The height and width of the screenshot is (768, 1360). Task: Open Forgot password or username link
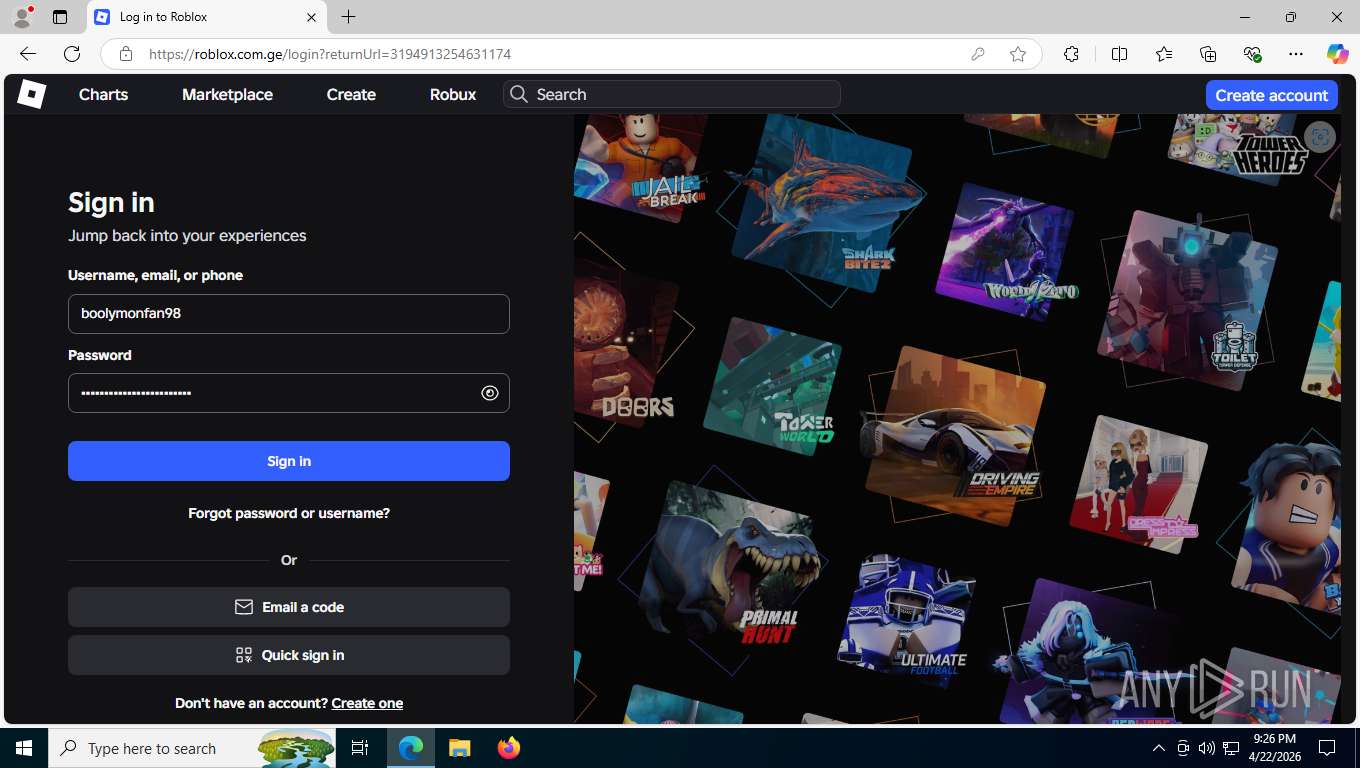[x=289, y=513]
